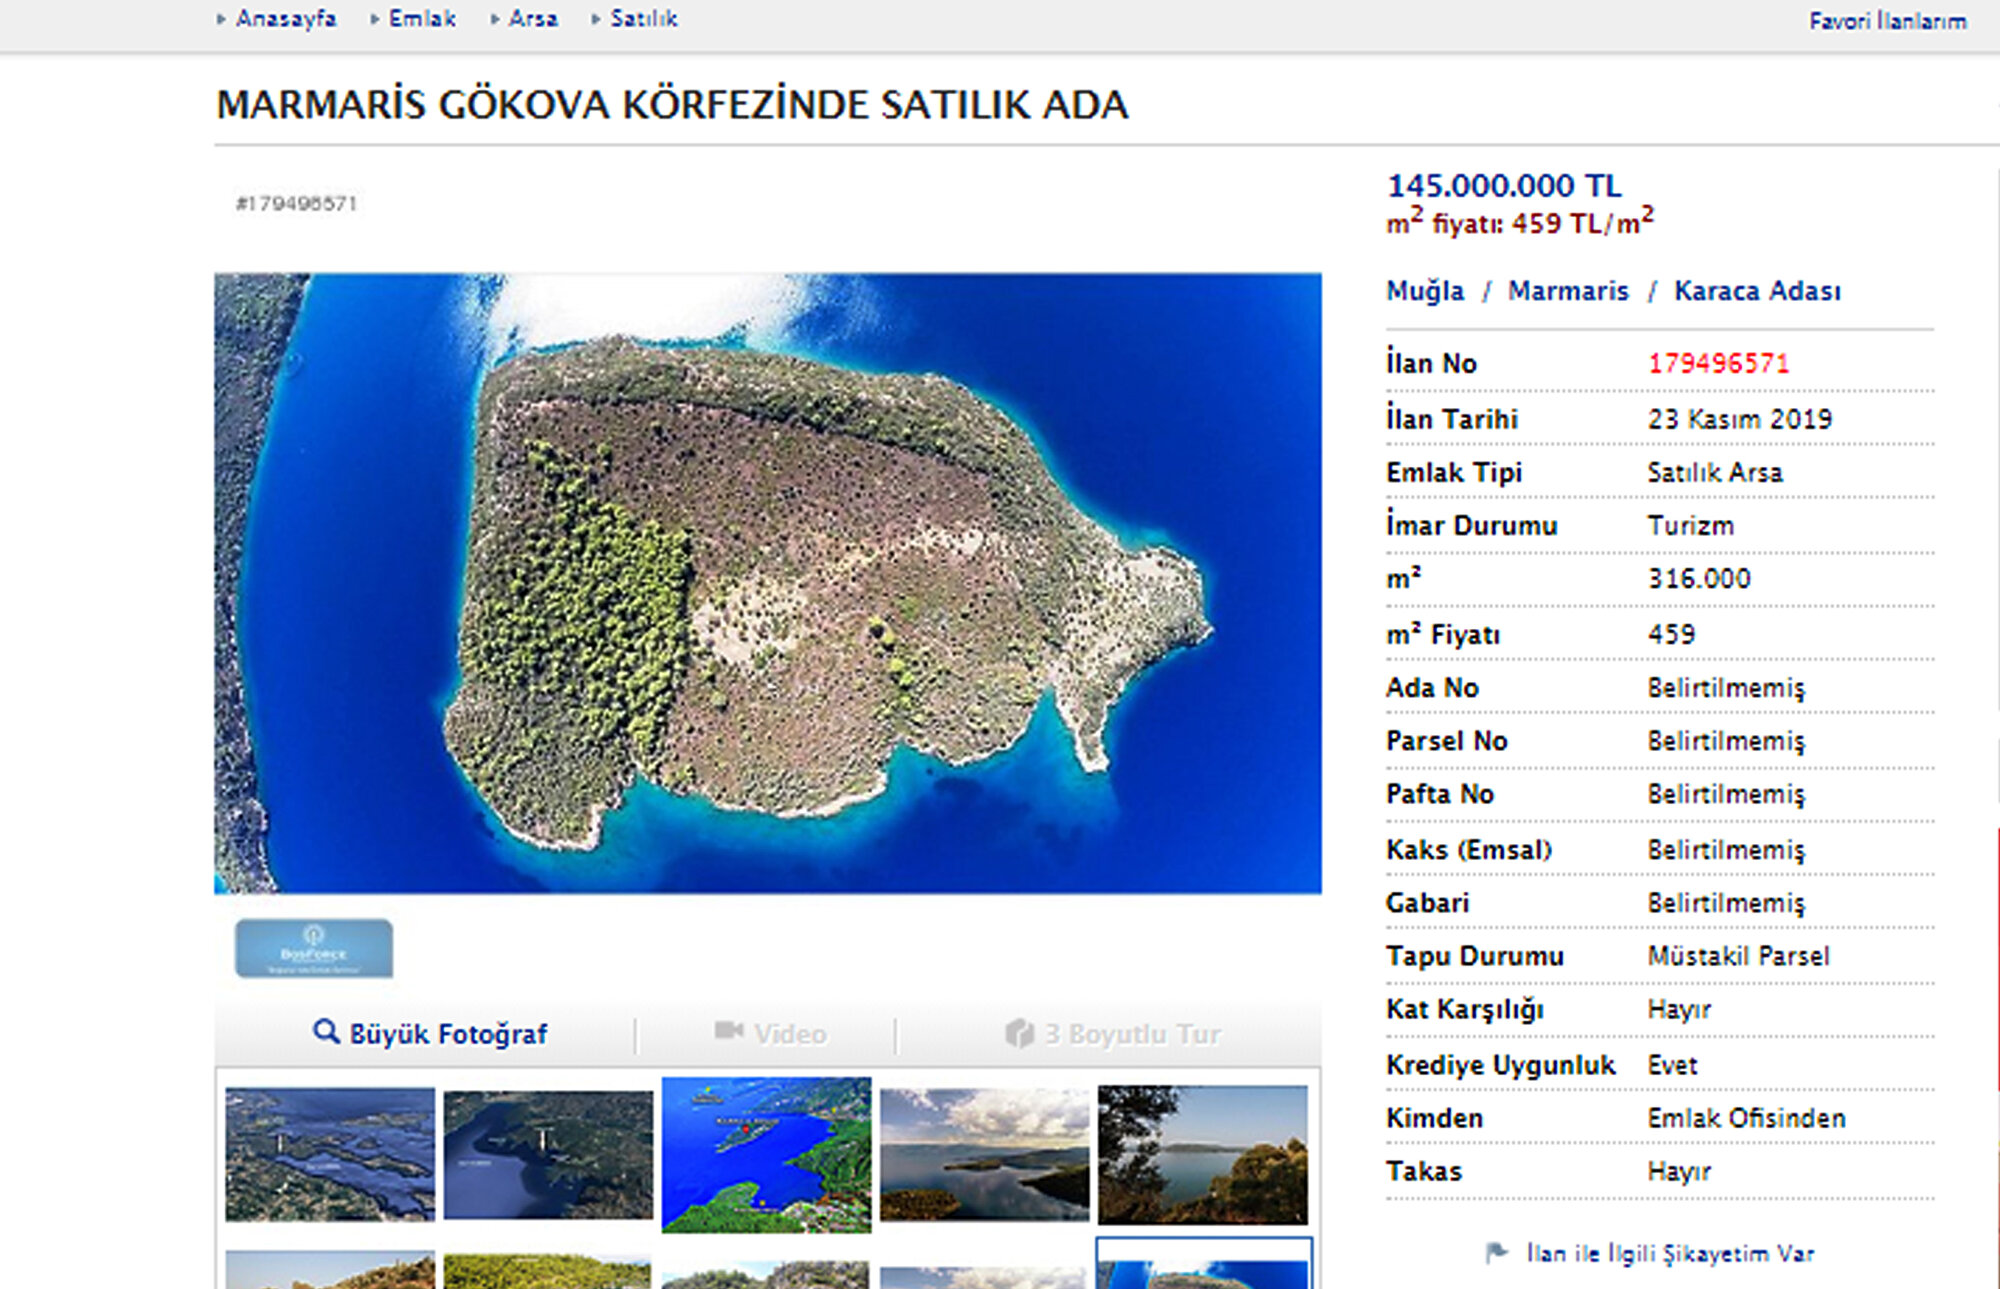Select first satellite map thumbnail
Screen dimensions: 2000x1289
(330, 1154)
